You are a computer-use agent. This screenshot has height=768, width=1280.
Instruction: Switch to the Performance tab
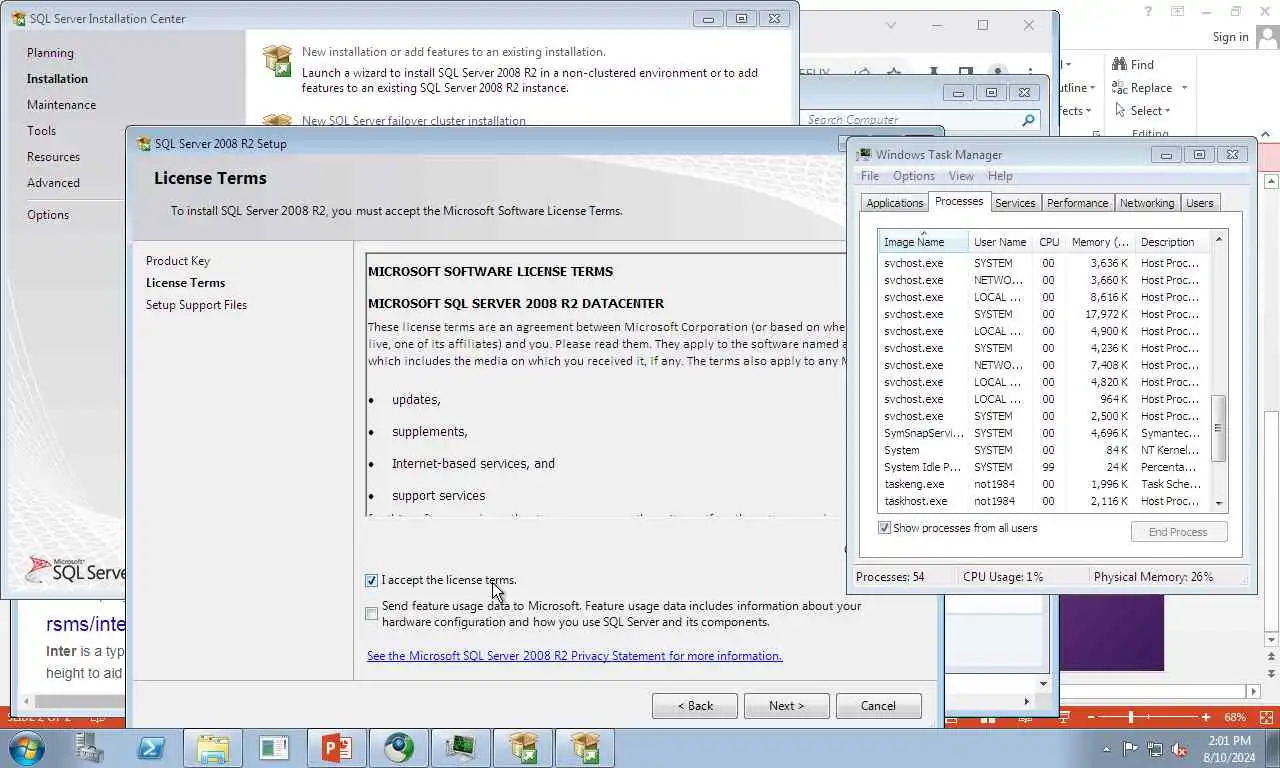point(1077,203)
